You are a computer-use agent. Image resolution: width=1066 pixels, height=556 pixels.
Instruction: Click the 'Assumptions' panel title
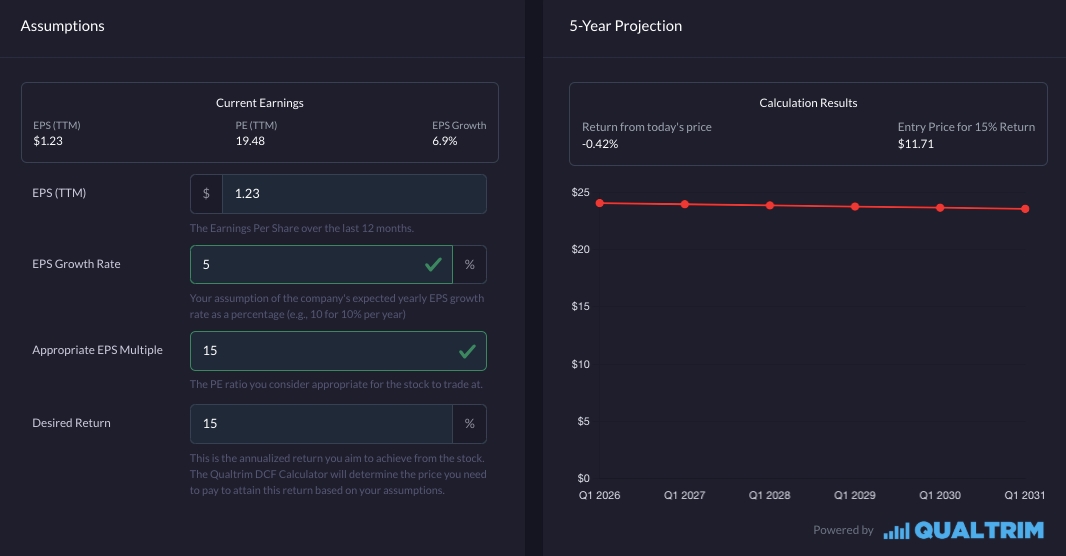click(63, 27)
